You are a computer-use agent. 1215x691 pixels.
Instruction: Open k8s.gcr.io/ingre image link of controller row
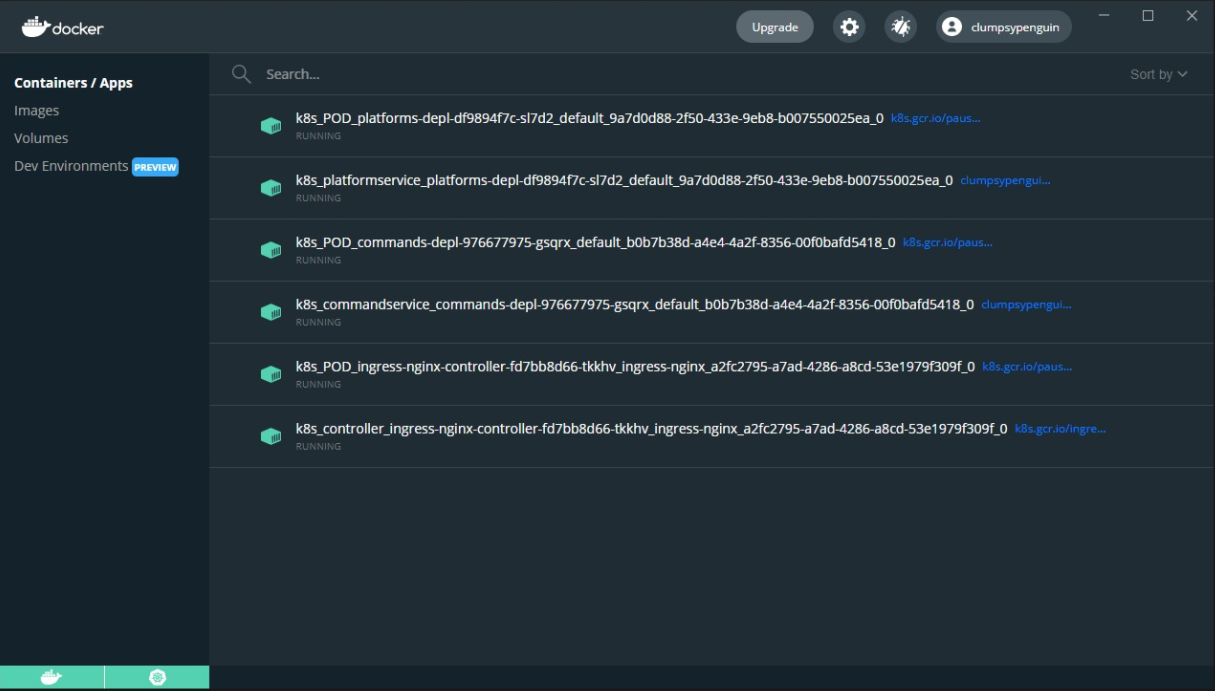click(x=1060, y=429)
